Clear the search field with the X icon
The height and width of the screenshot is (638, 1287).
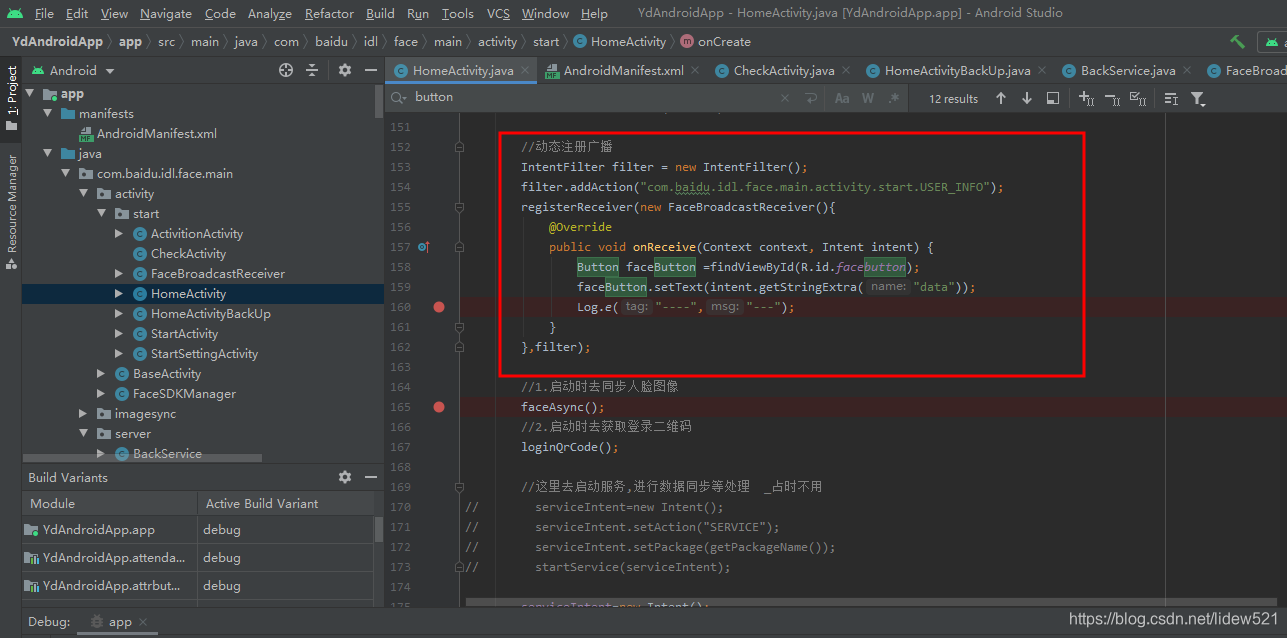point(785,98)
